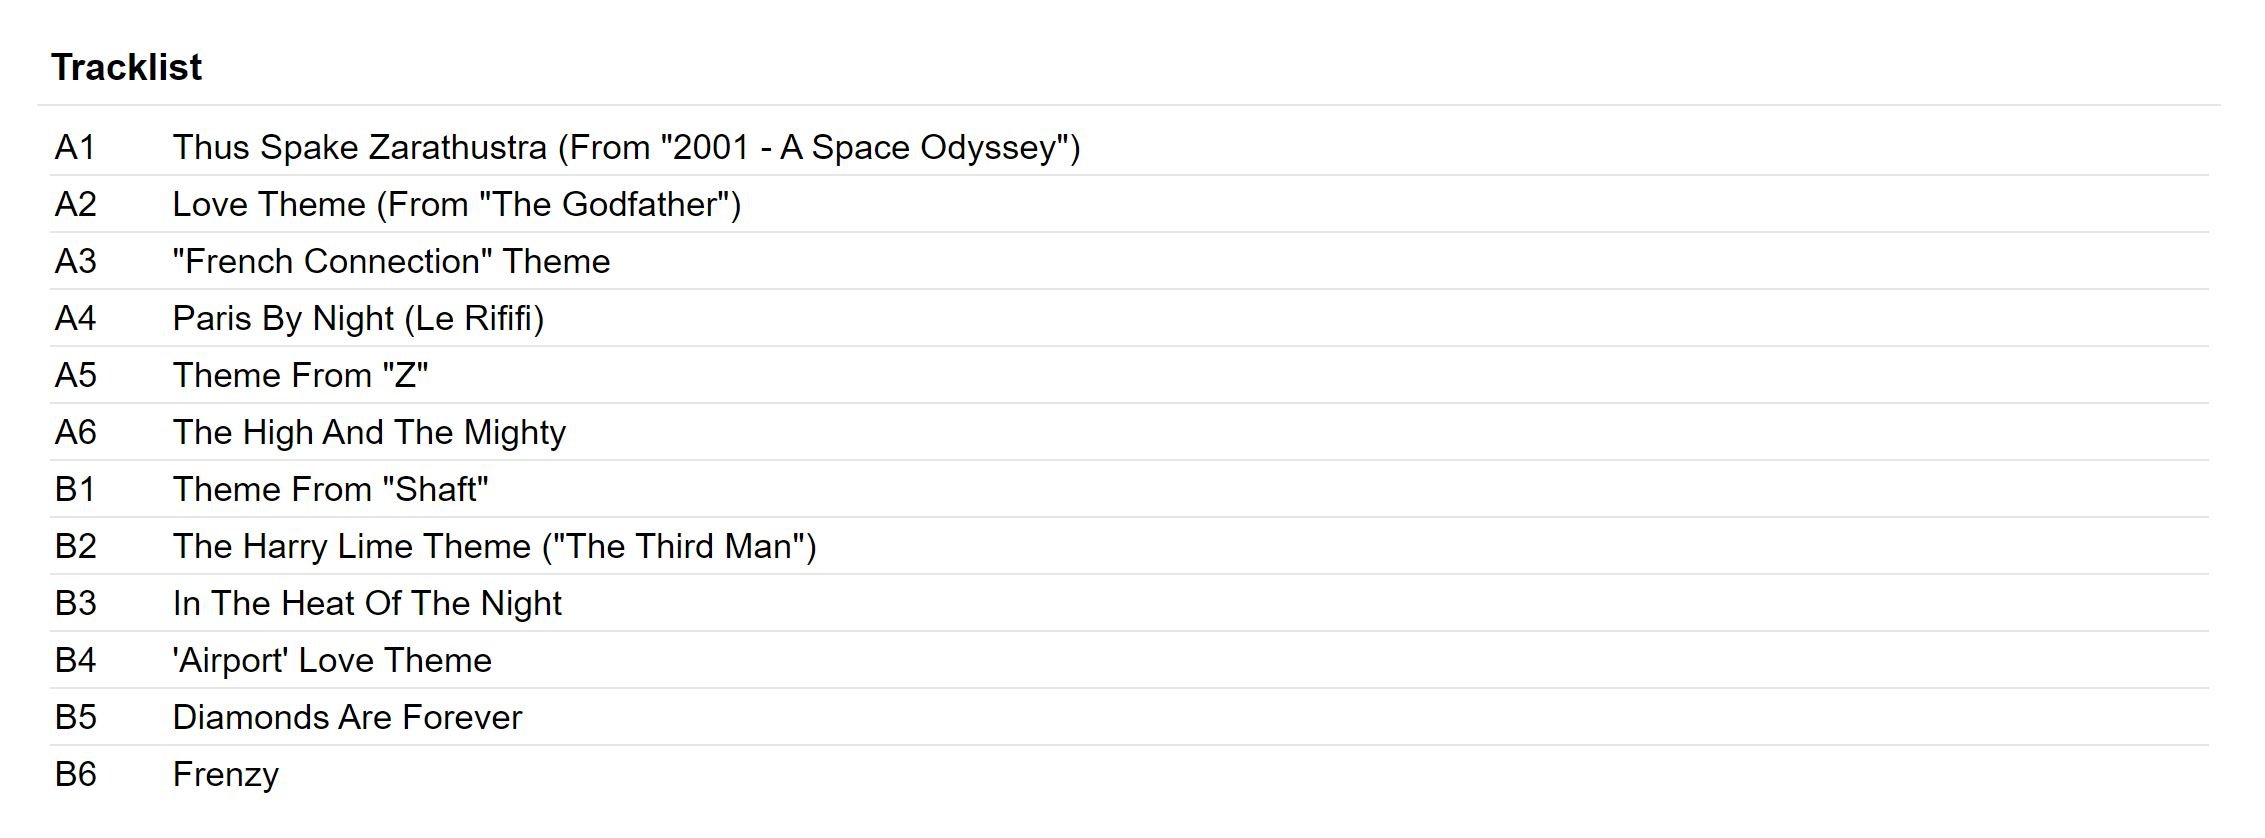Select track position A3 label
This screenshot has height=838, width=2265.
coord(75,261)
